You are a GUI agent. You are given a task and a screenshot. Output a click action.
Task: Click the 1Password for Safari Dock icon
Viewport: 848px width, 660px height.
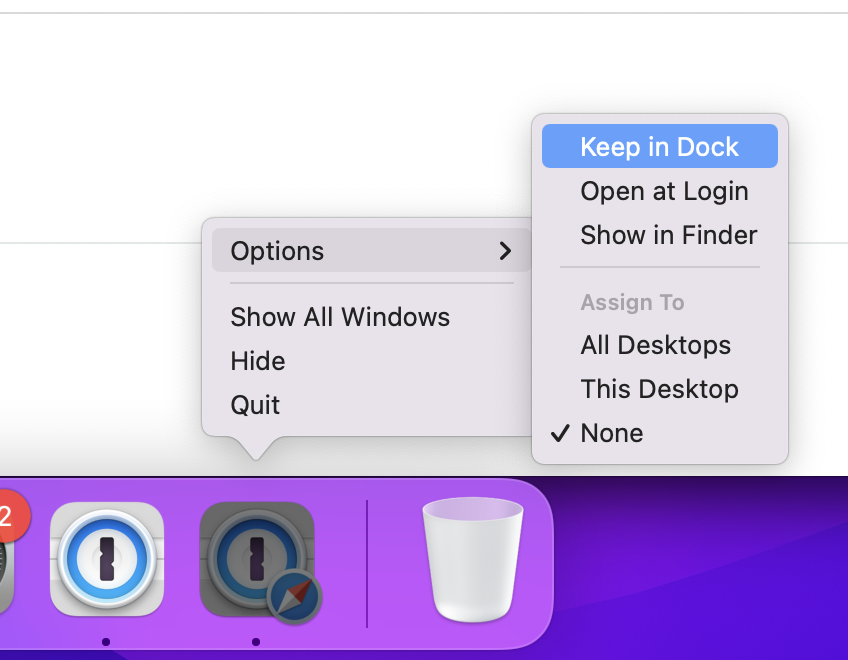coord(257,559)
